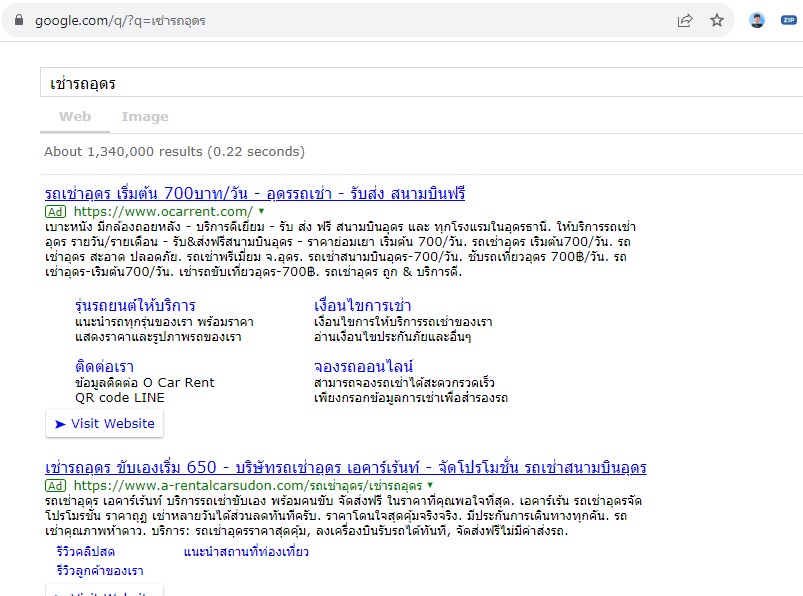Switch to the Image tab
This screenshot has height=596, width=803.
(145, 117)
